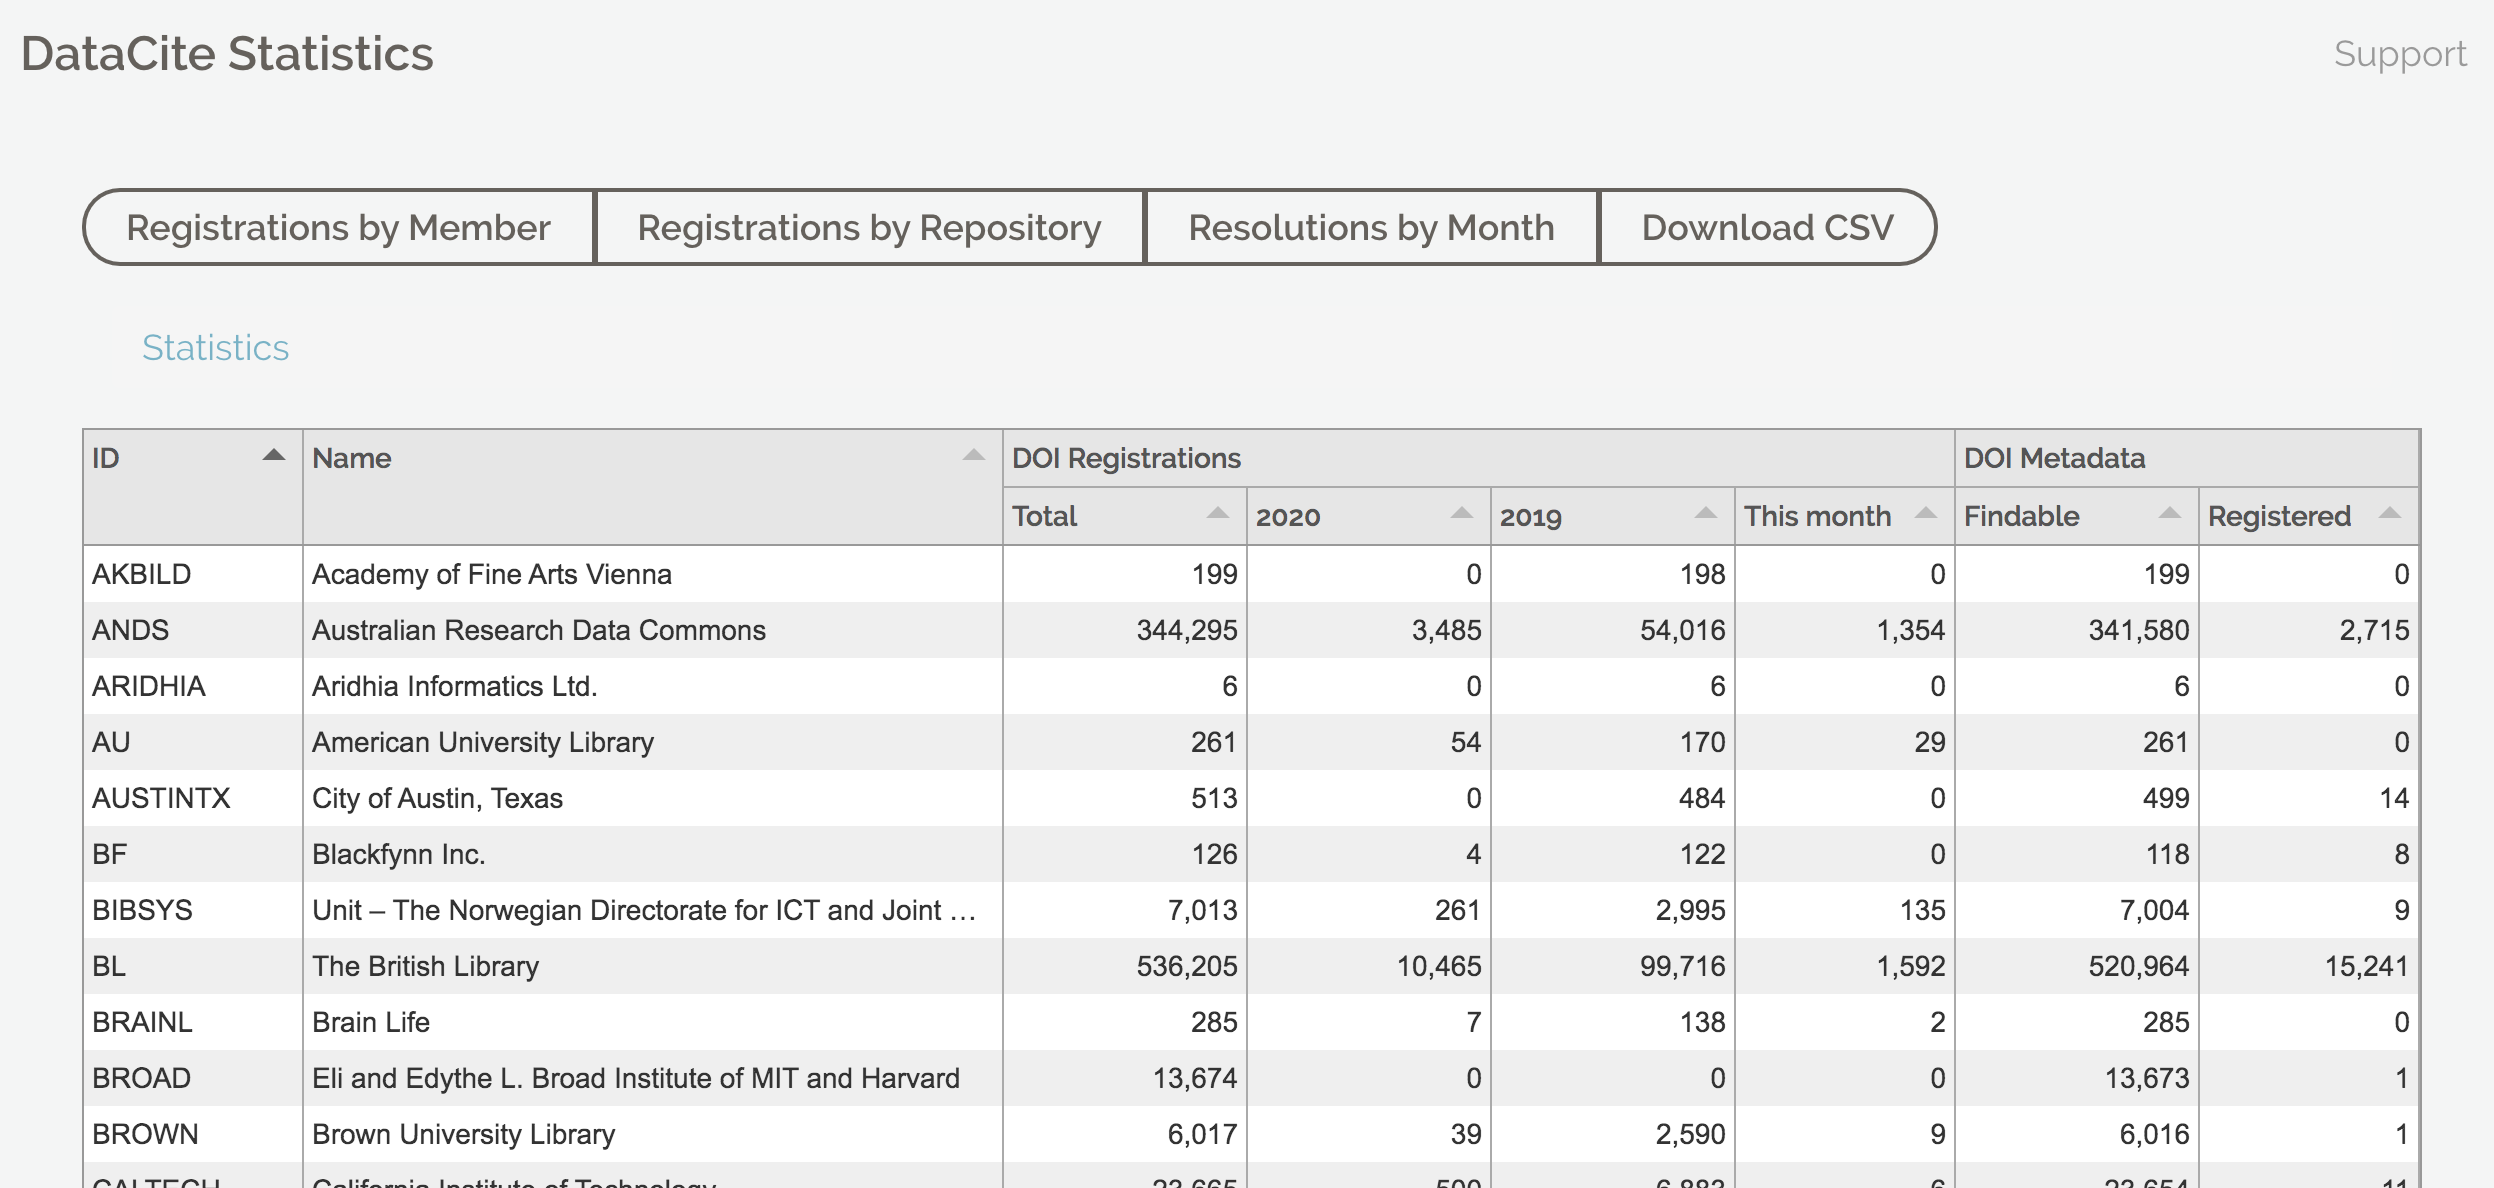
Task: Click Brain Life name
Action: (371, 1022)
